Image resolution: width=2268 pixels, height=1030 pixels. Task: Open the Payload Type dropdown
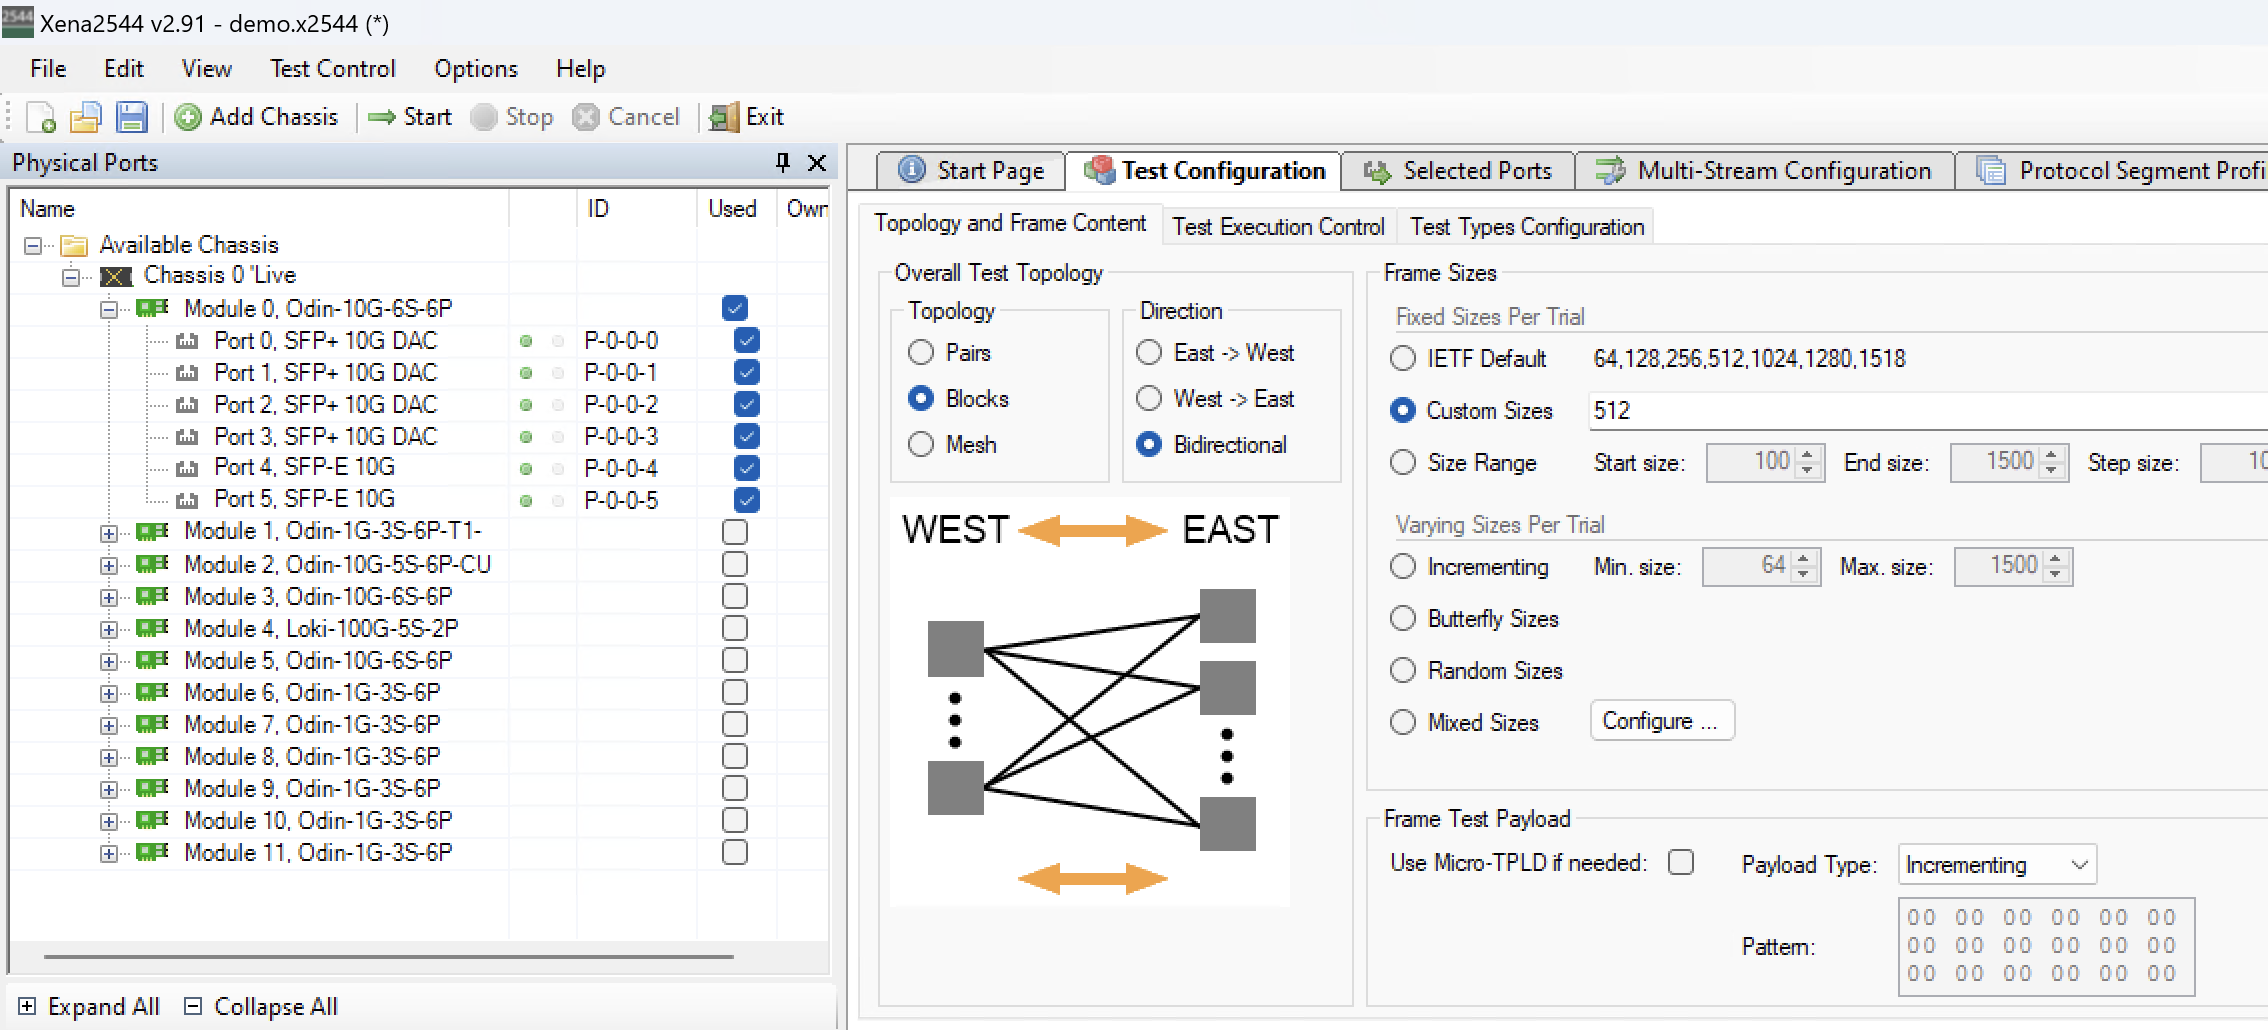coord(1997,865)
